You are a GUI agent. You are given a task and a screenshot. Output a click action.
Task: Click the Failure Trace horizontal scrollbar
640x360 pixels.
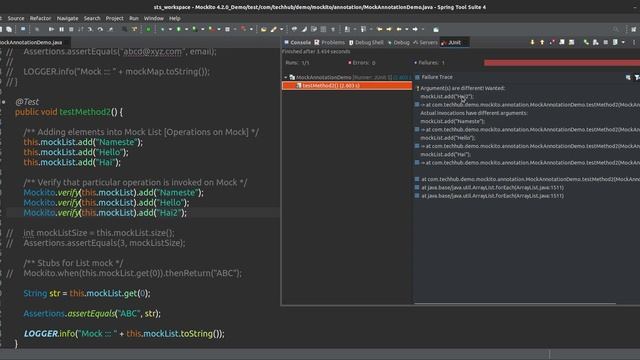pos(515,303)
